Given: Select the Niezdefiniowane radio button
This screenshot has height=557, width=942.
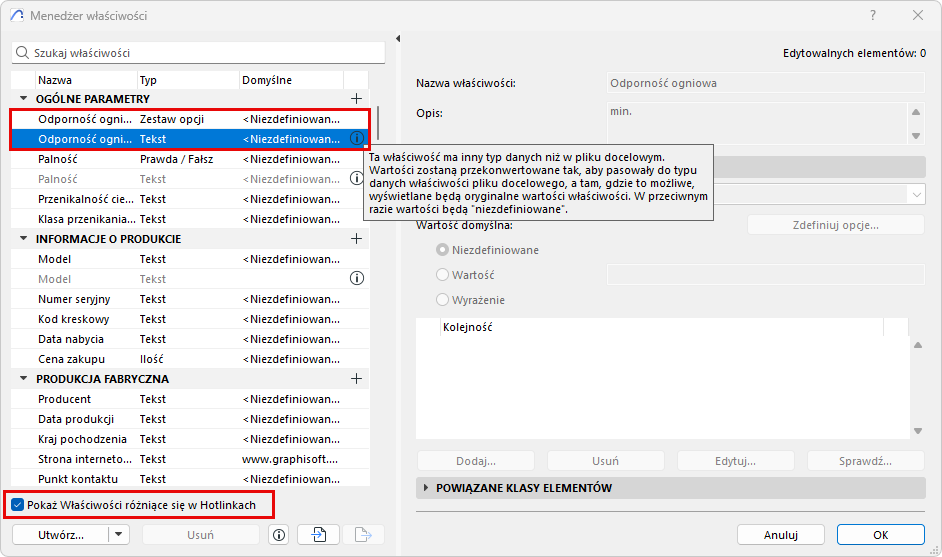Looking at the screenshot, I should point(442,249).
